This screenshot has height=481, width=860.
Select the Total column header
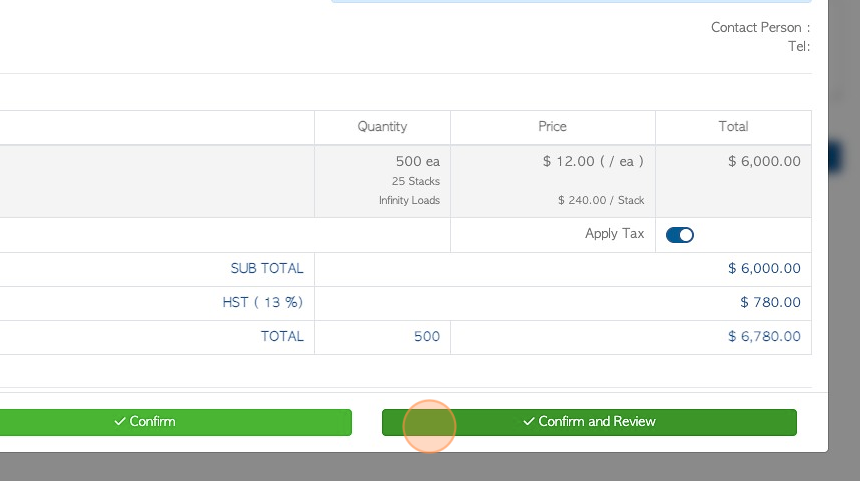pyautogui.click(x=733, y=127)
